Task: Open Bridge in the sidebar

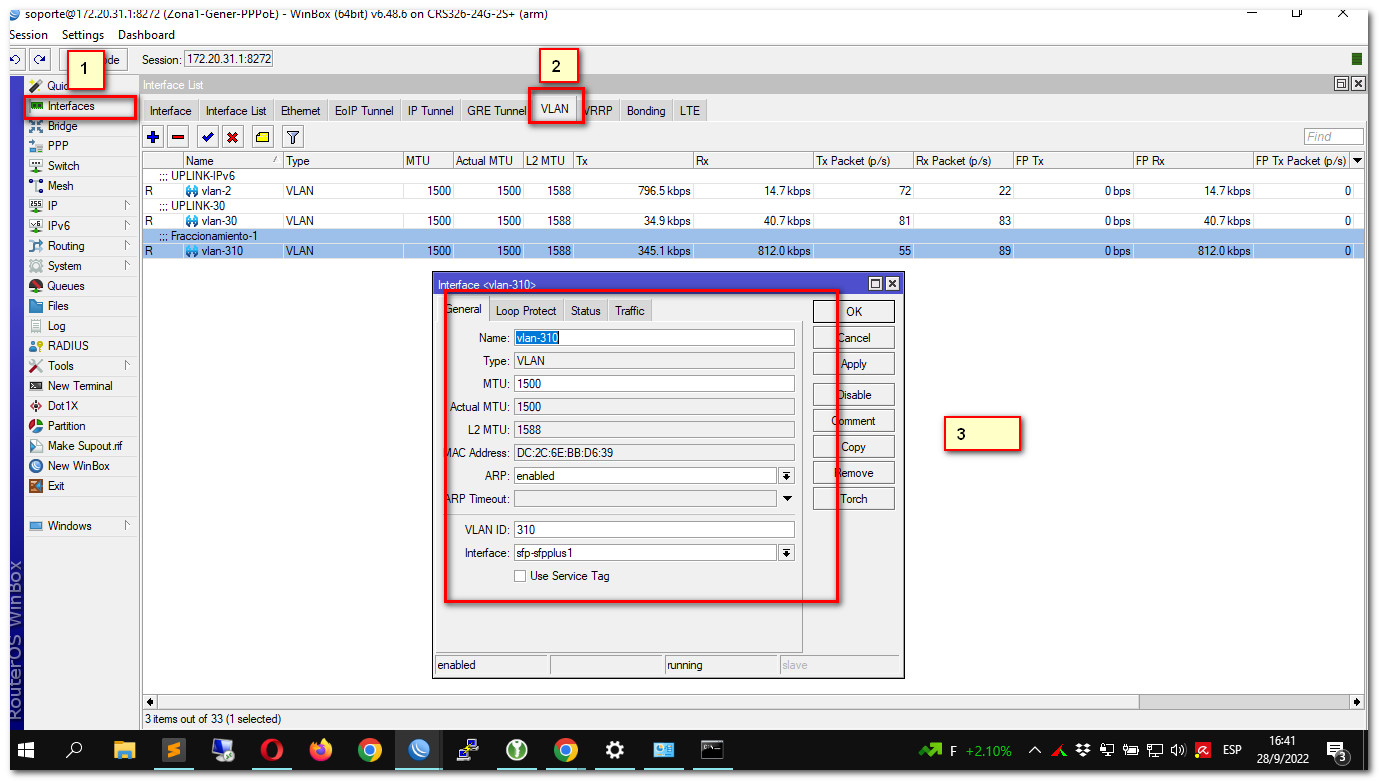Action: [62, 126]
